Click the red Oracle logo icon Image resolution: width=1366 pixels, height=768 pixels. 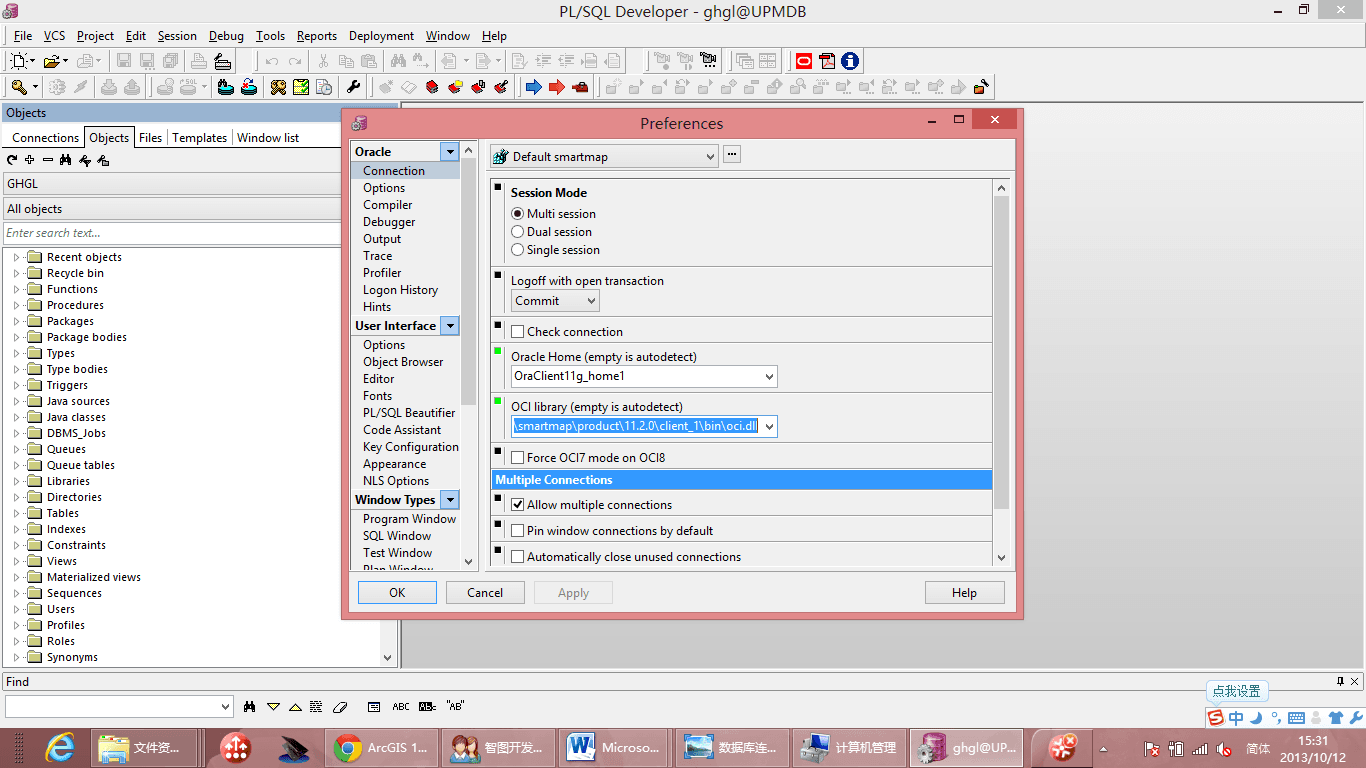tap(804, 61)
